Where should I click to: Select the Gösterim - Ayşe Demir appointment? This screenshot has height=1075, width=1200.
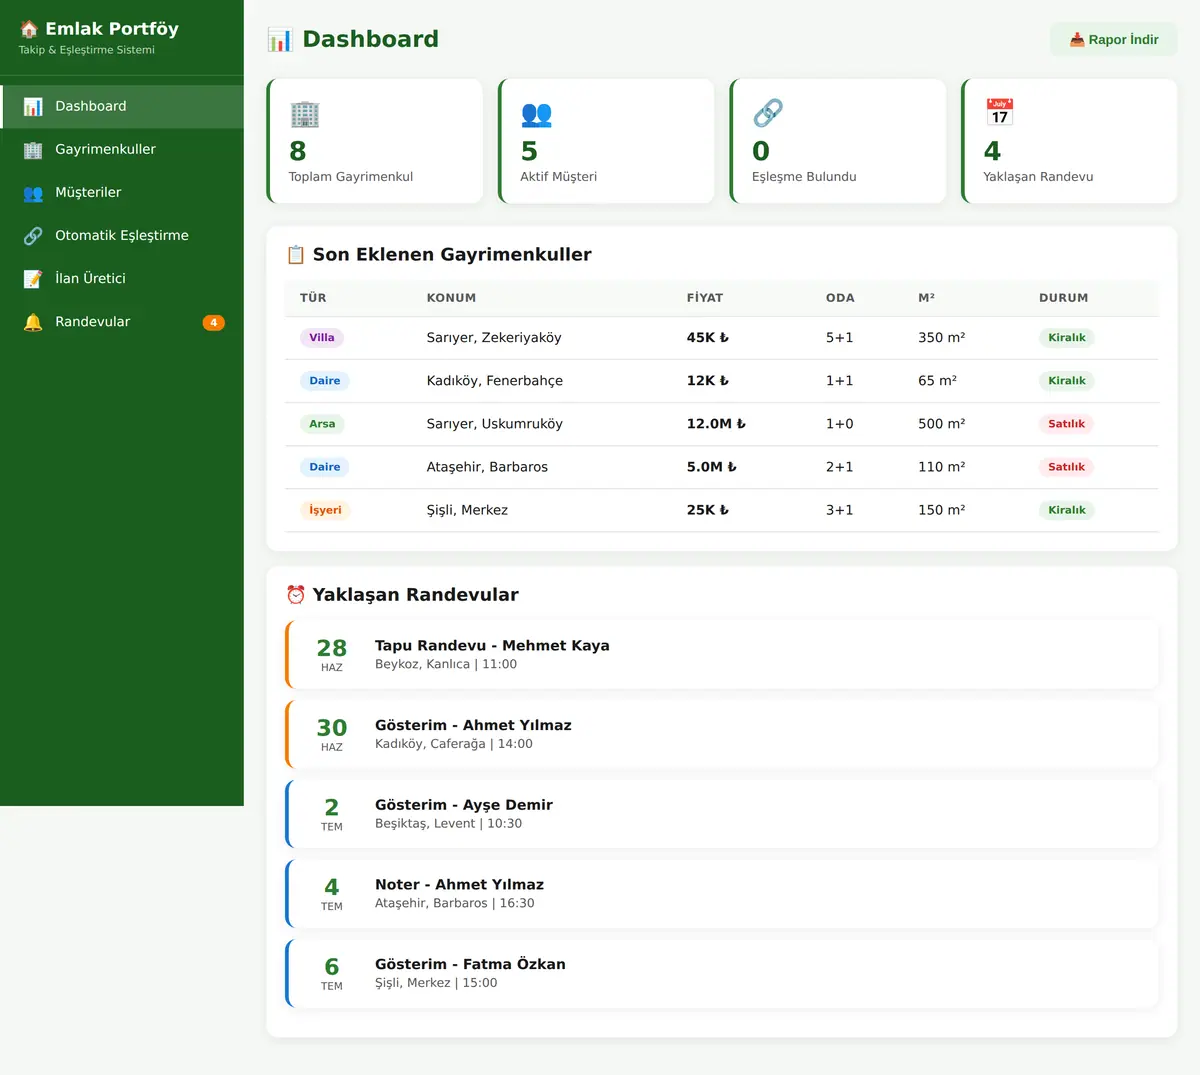[722, 814]
